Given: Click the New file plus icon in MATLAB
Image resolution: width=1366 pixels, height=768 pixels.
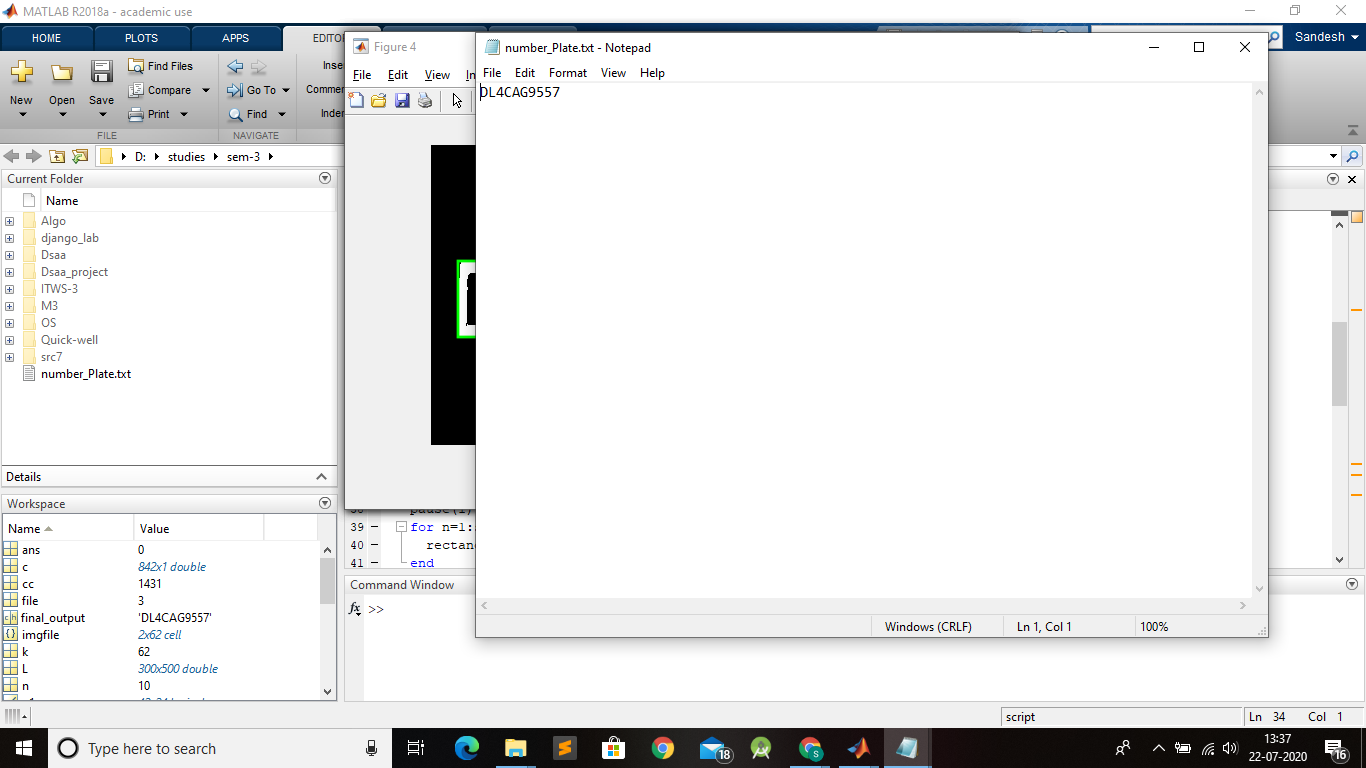Looking at the screenshot, I should tap(21, 72).
